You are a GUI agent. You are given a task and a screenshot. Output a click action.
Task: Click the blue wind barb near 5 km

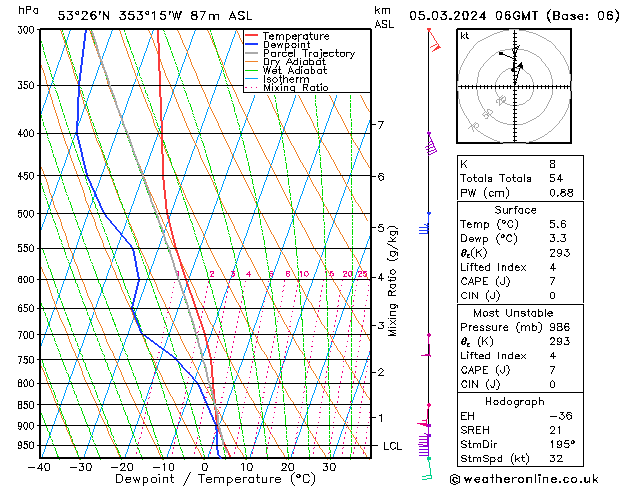click(x=425, y=229)
